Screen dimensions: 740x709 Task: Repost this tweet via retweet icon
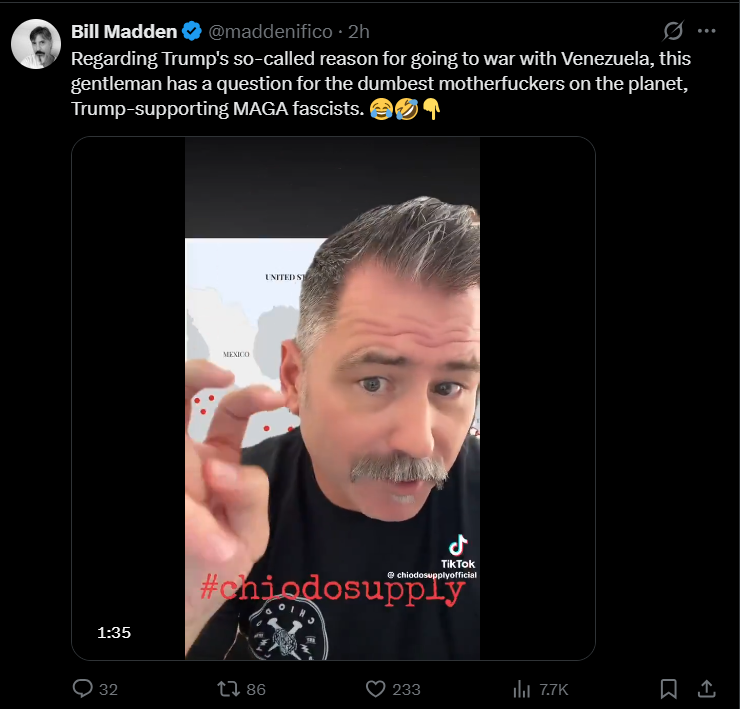(227, 689)
